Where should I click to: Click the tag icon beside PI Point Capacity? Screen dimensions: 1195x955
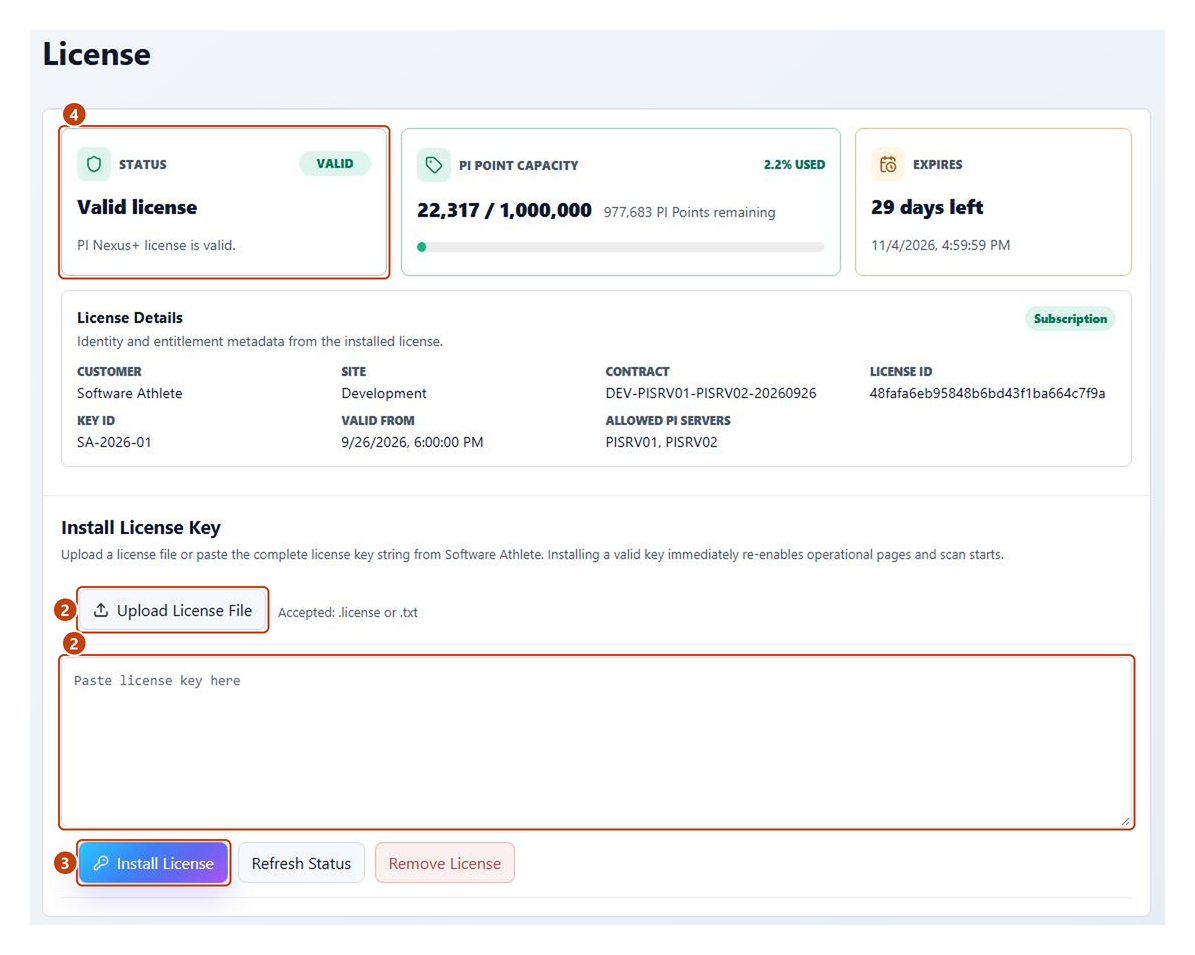tap(434, 165)
